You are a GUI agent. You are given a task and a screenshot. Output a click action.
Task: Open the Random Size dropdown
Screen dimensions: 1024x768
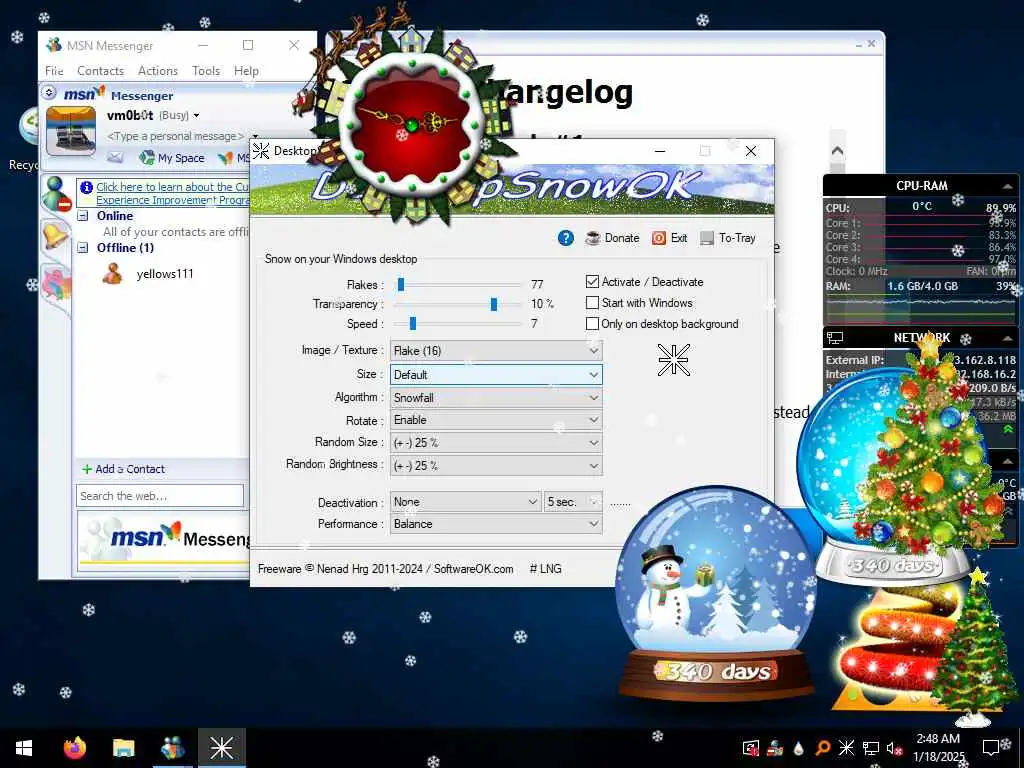[x=496, y=443]
